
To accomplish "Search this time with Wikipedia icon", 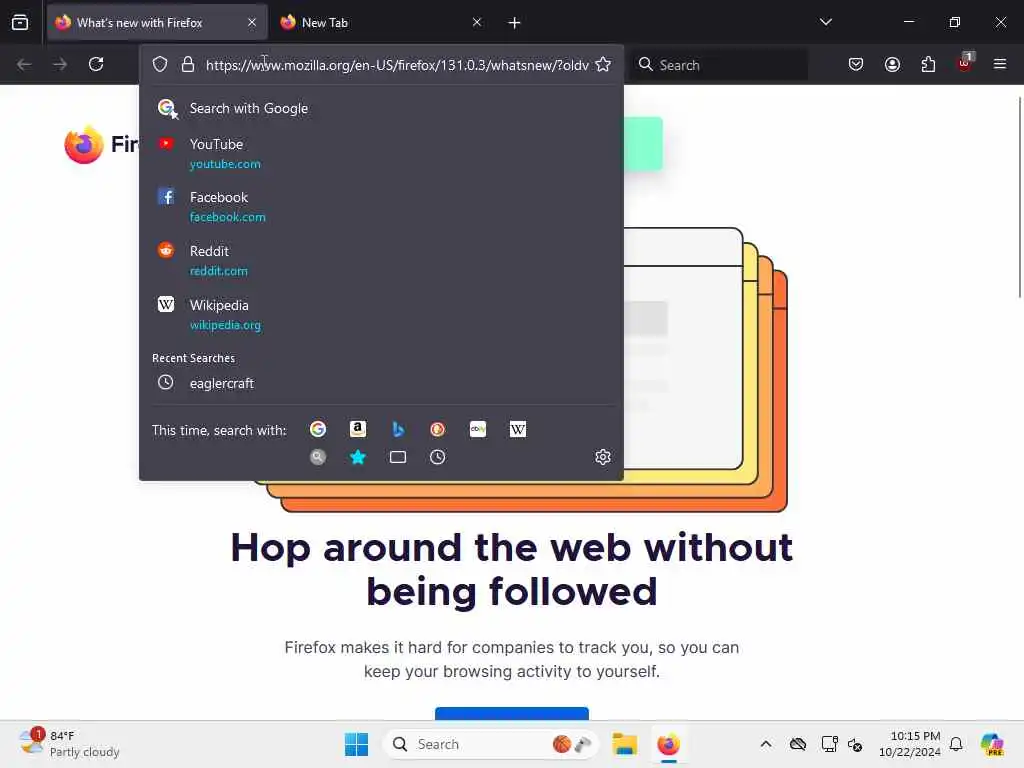I will pos(518,429).
